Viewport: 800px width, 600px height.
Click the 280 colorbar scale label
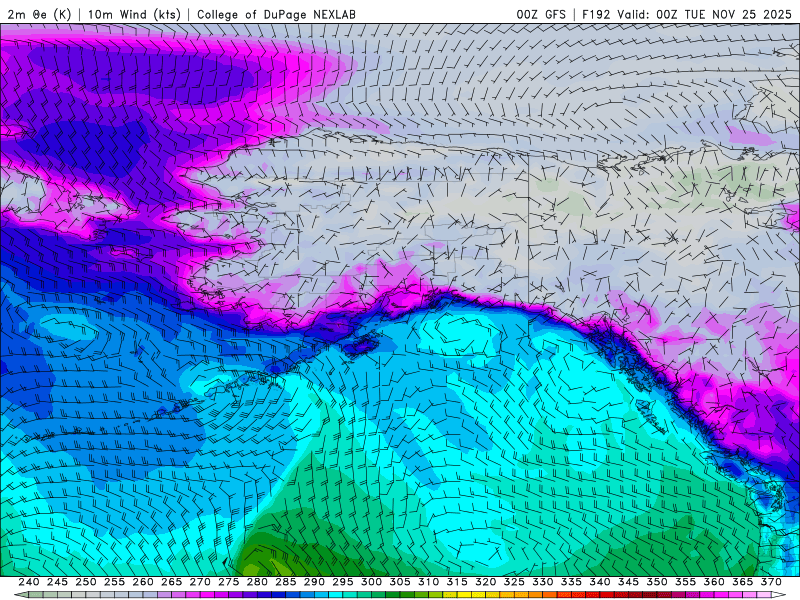pos(257,582)
